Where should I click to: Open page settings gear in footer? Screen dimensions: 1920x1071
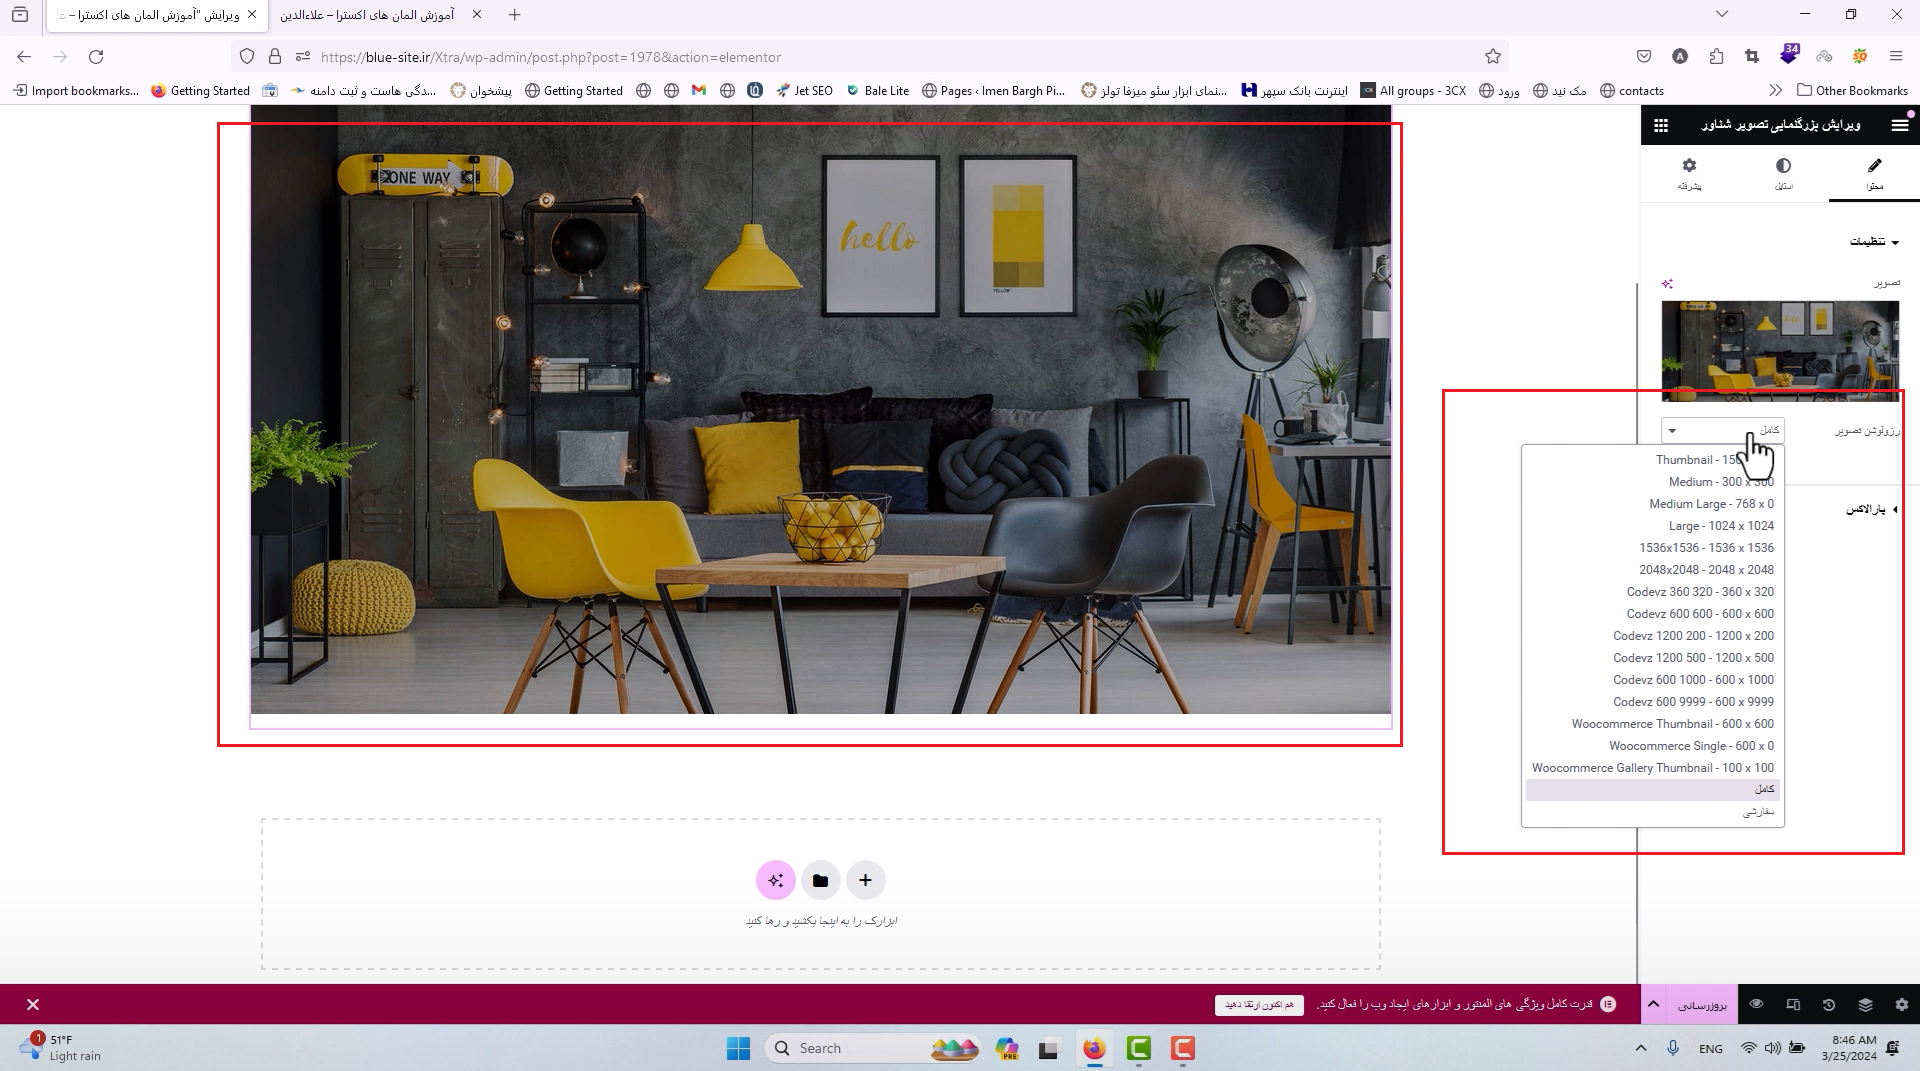(1901, 1004)
